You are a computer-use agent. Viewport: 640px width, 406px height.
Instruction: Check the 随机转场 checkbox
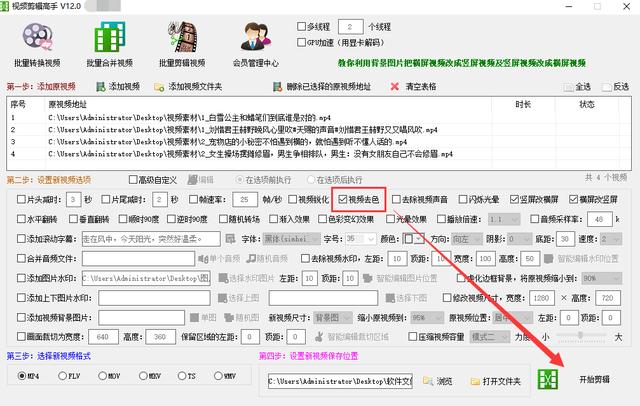point(223,219)
